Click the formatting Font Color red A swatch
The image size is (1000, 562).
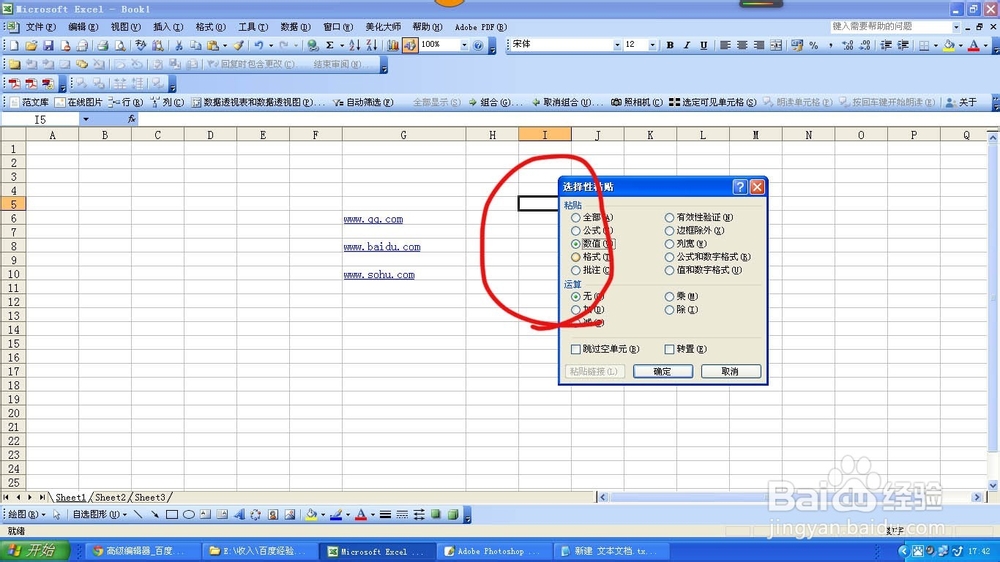(974, 45)
